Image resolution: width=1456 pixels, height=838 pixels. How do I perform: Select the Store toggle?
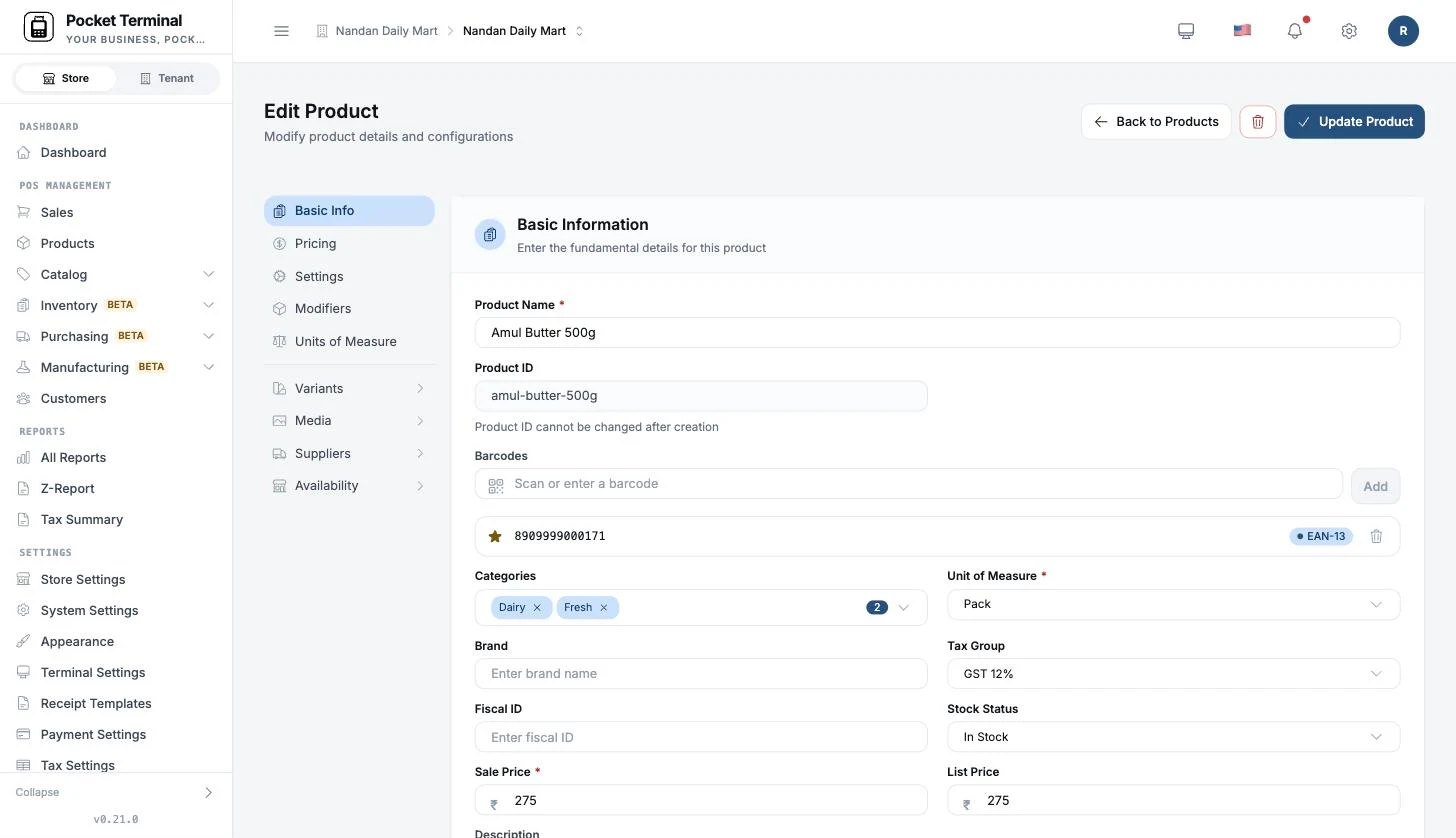pos(66,78)
